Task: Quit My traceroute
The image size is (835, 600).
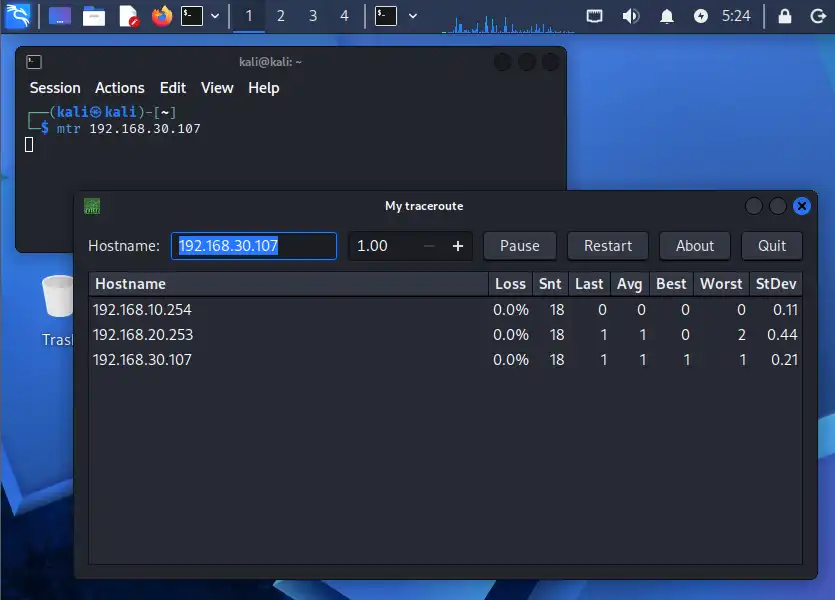Action: pos(772,246)
